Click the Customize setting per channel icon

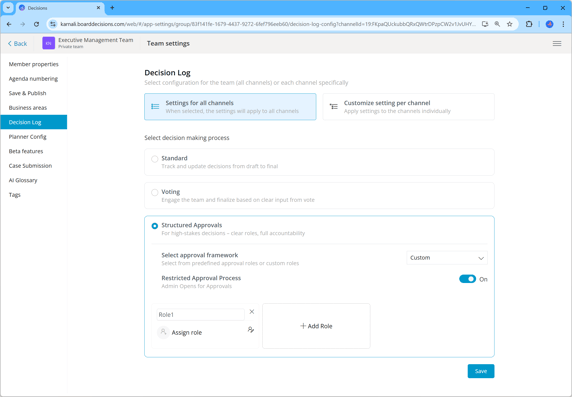pyautogui.click(x=333, y=107)
